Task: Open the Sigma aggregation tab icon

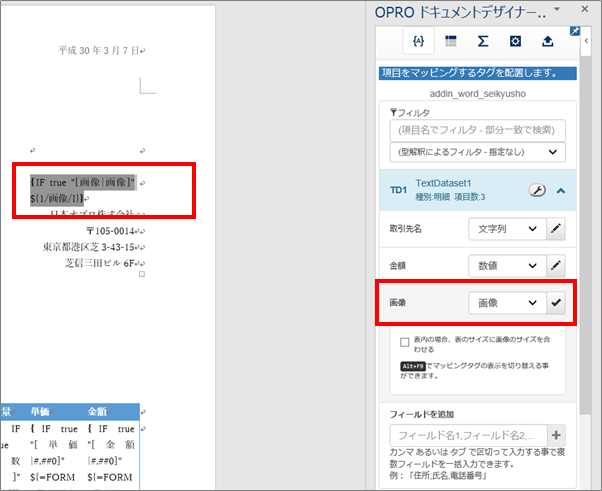Action: tap(483, 41)
